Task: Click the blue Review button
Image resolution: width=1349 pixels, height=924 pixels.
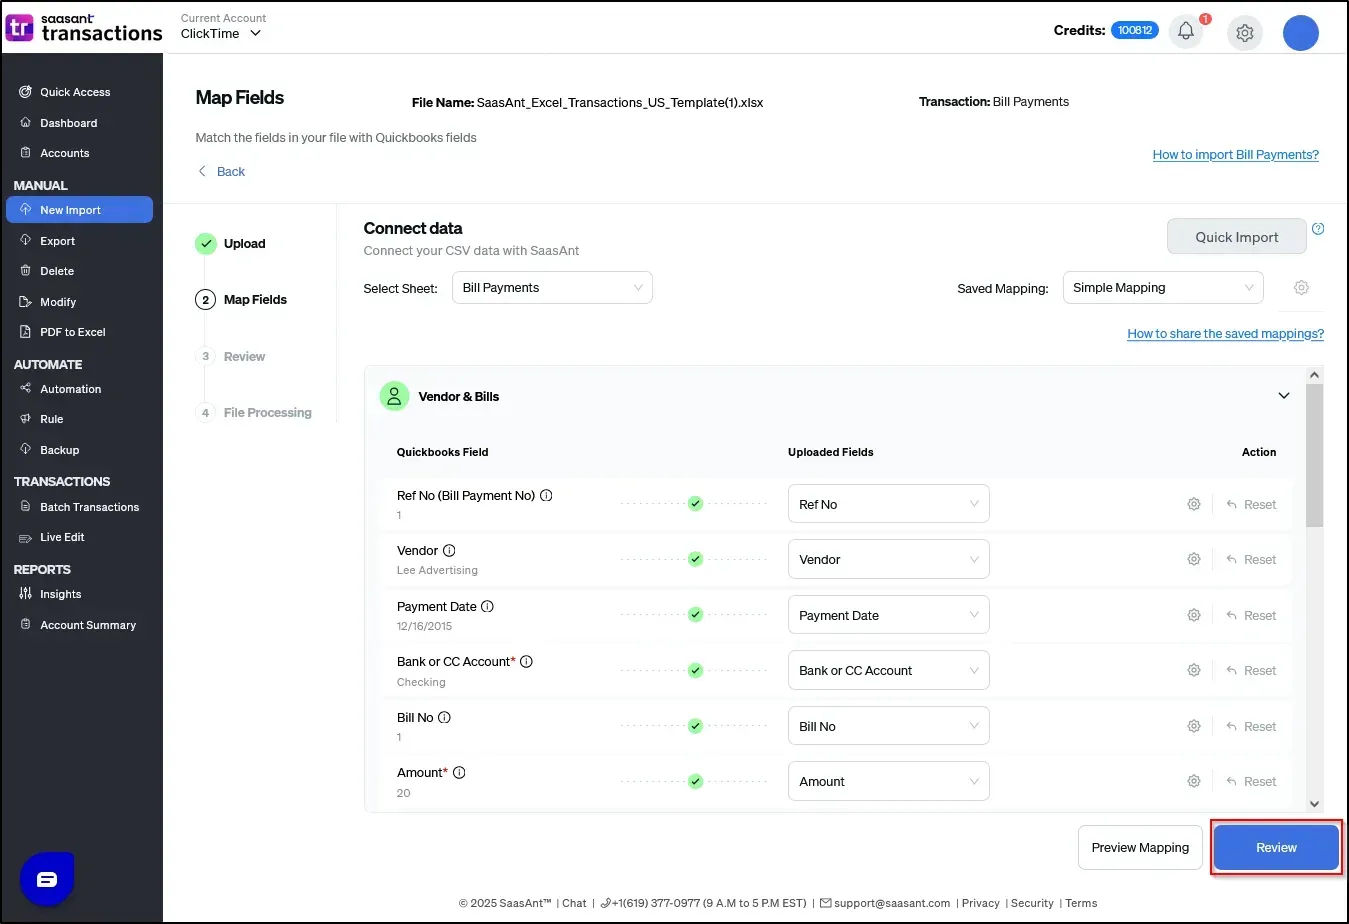Action: click(x=1276, y=848)
